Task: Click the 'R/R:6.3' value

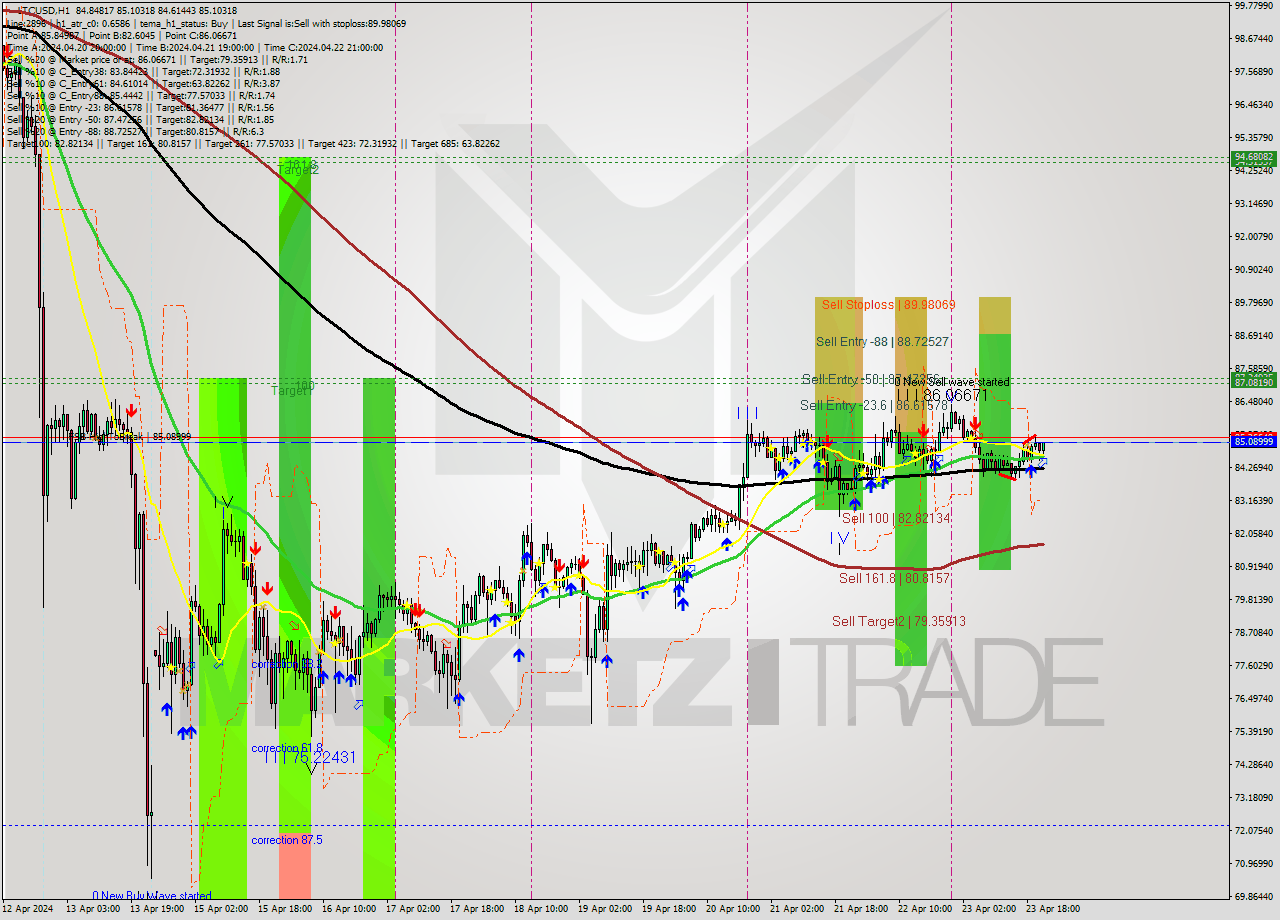Action: coord(248,131)
